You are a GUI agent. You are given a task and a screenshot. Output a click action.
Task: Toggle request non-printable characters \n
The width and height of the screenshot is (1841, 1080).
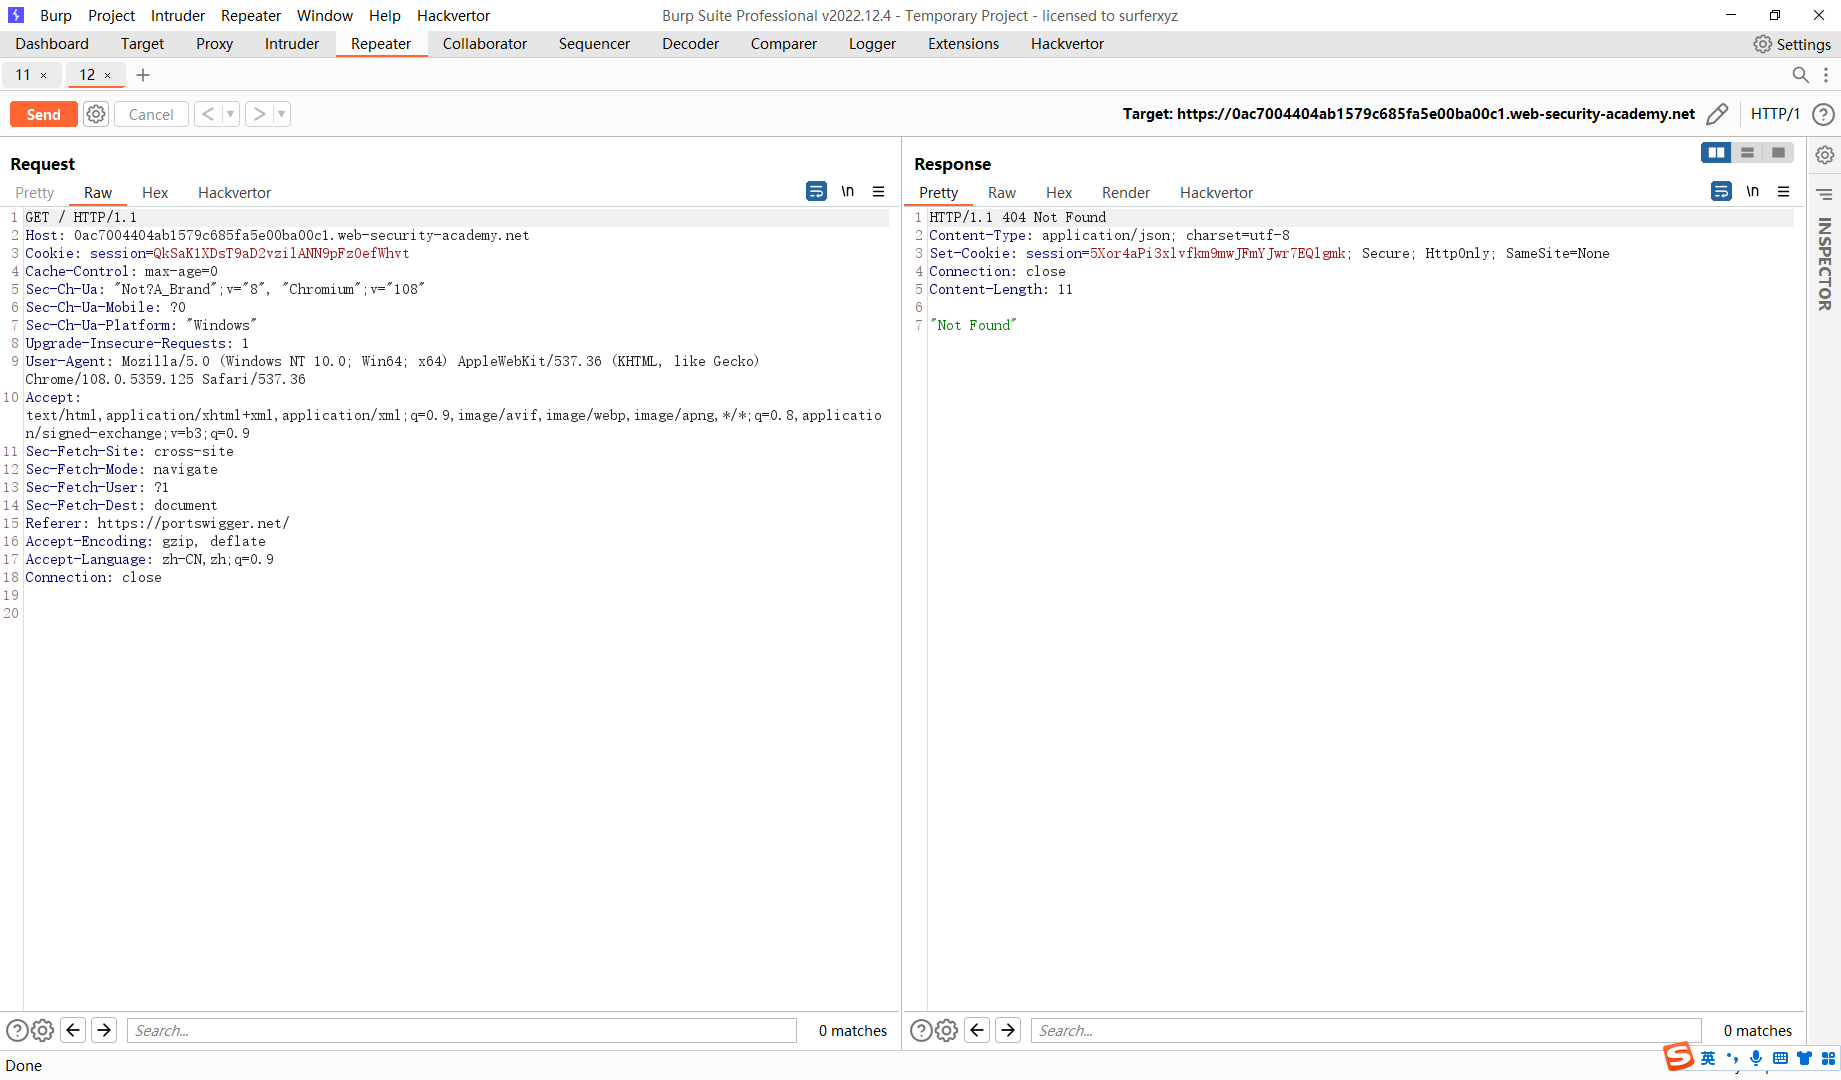[848, 191]
